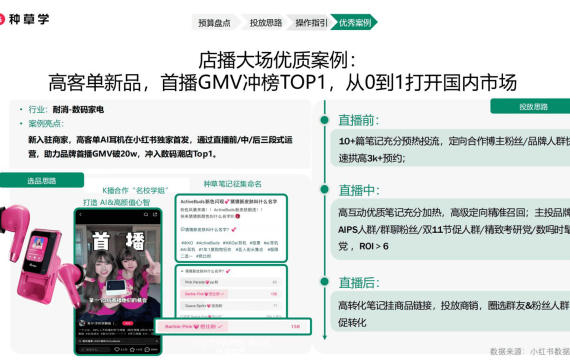Select the Pink Parade poll option
The width and height of the screenshot is (570, 360).
(x=230, y=282)
